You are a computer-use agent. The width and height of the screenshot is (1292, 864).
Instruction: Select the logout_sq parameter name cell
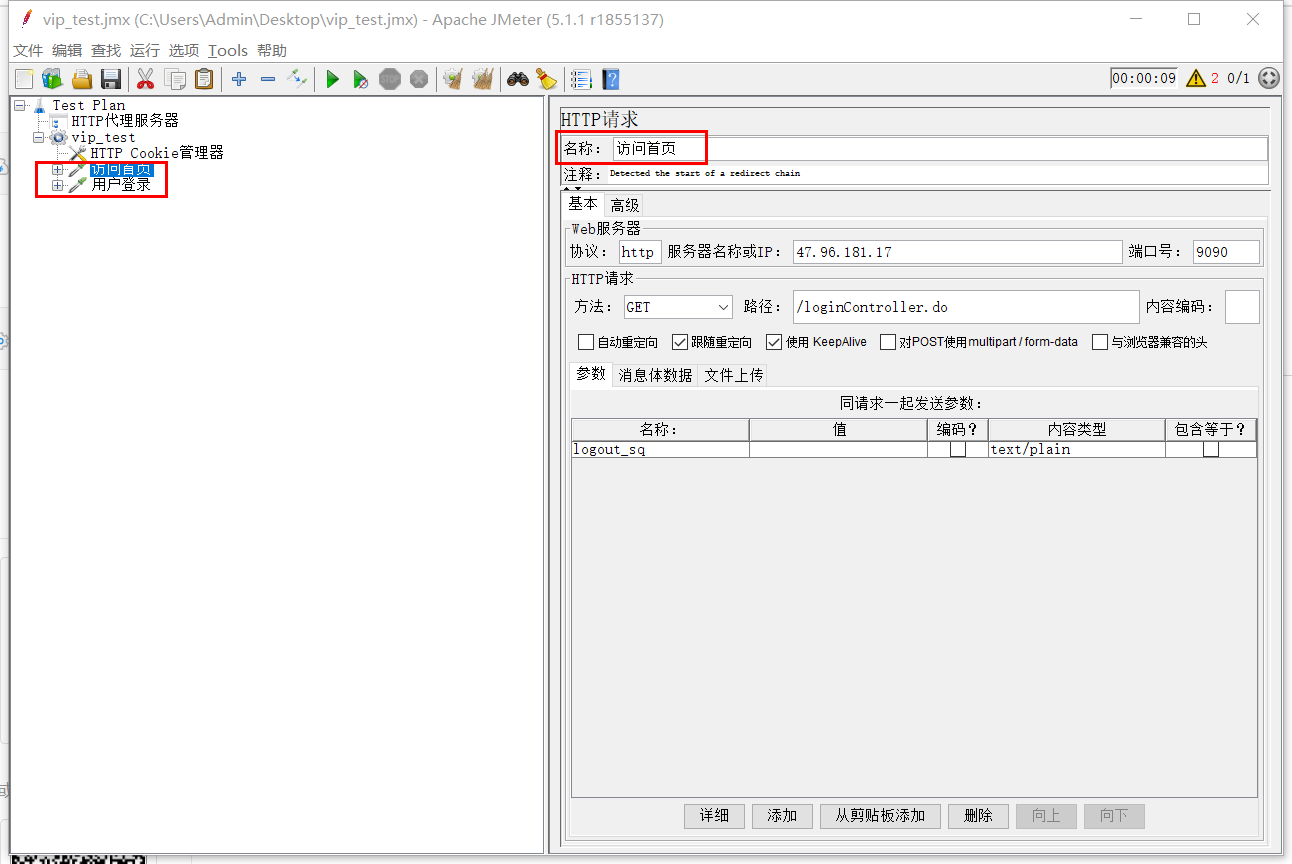[660, 450]
